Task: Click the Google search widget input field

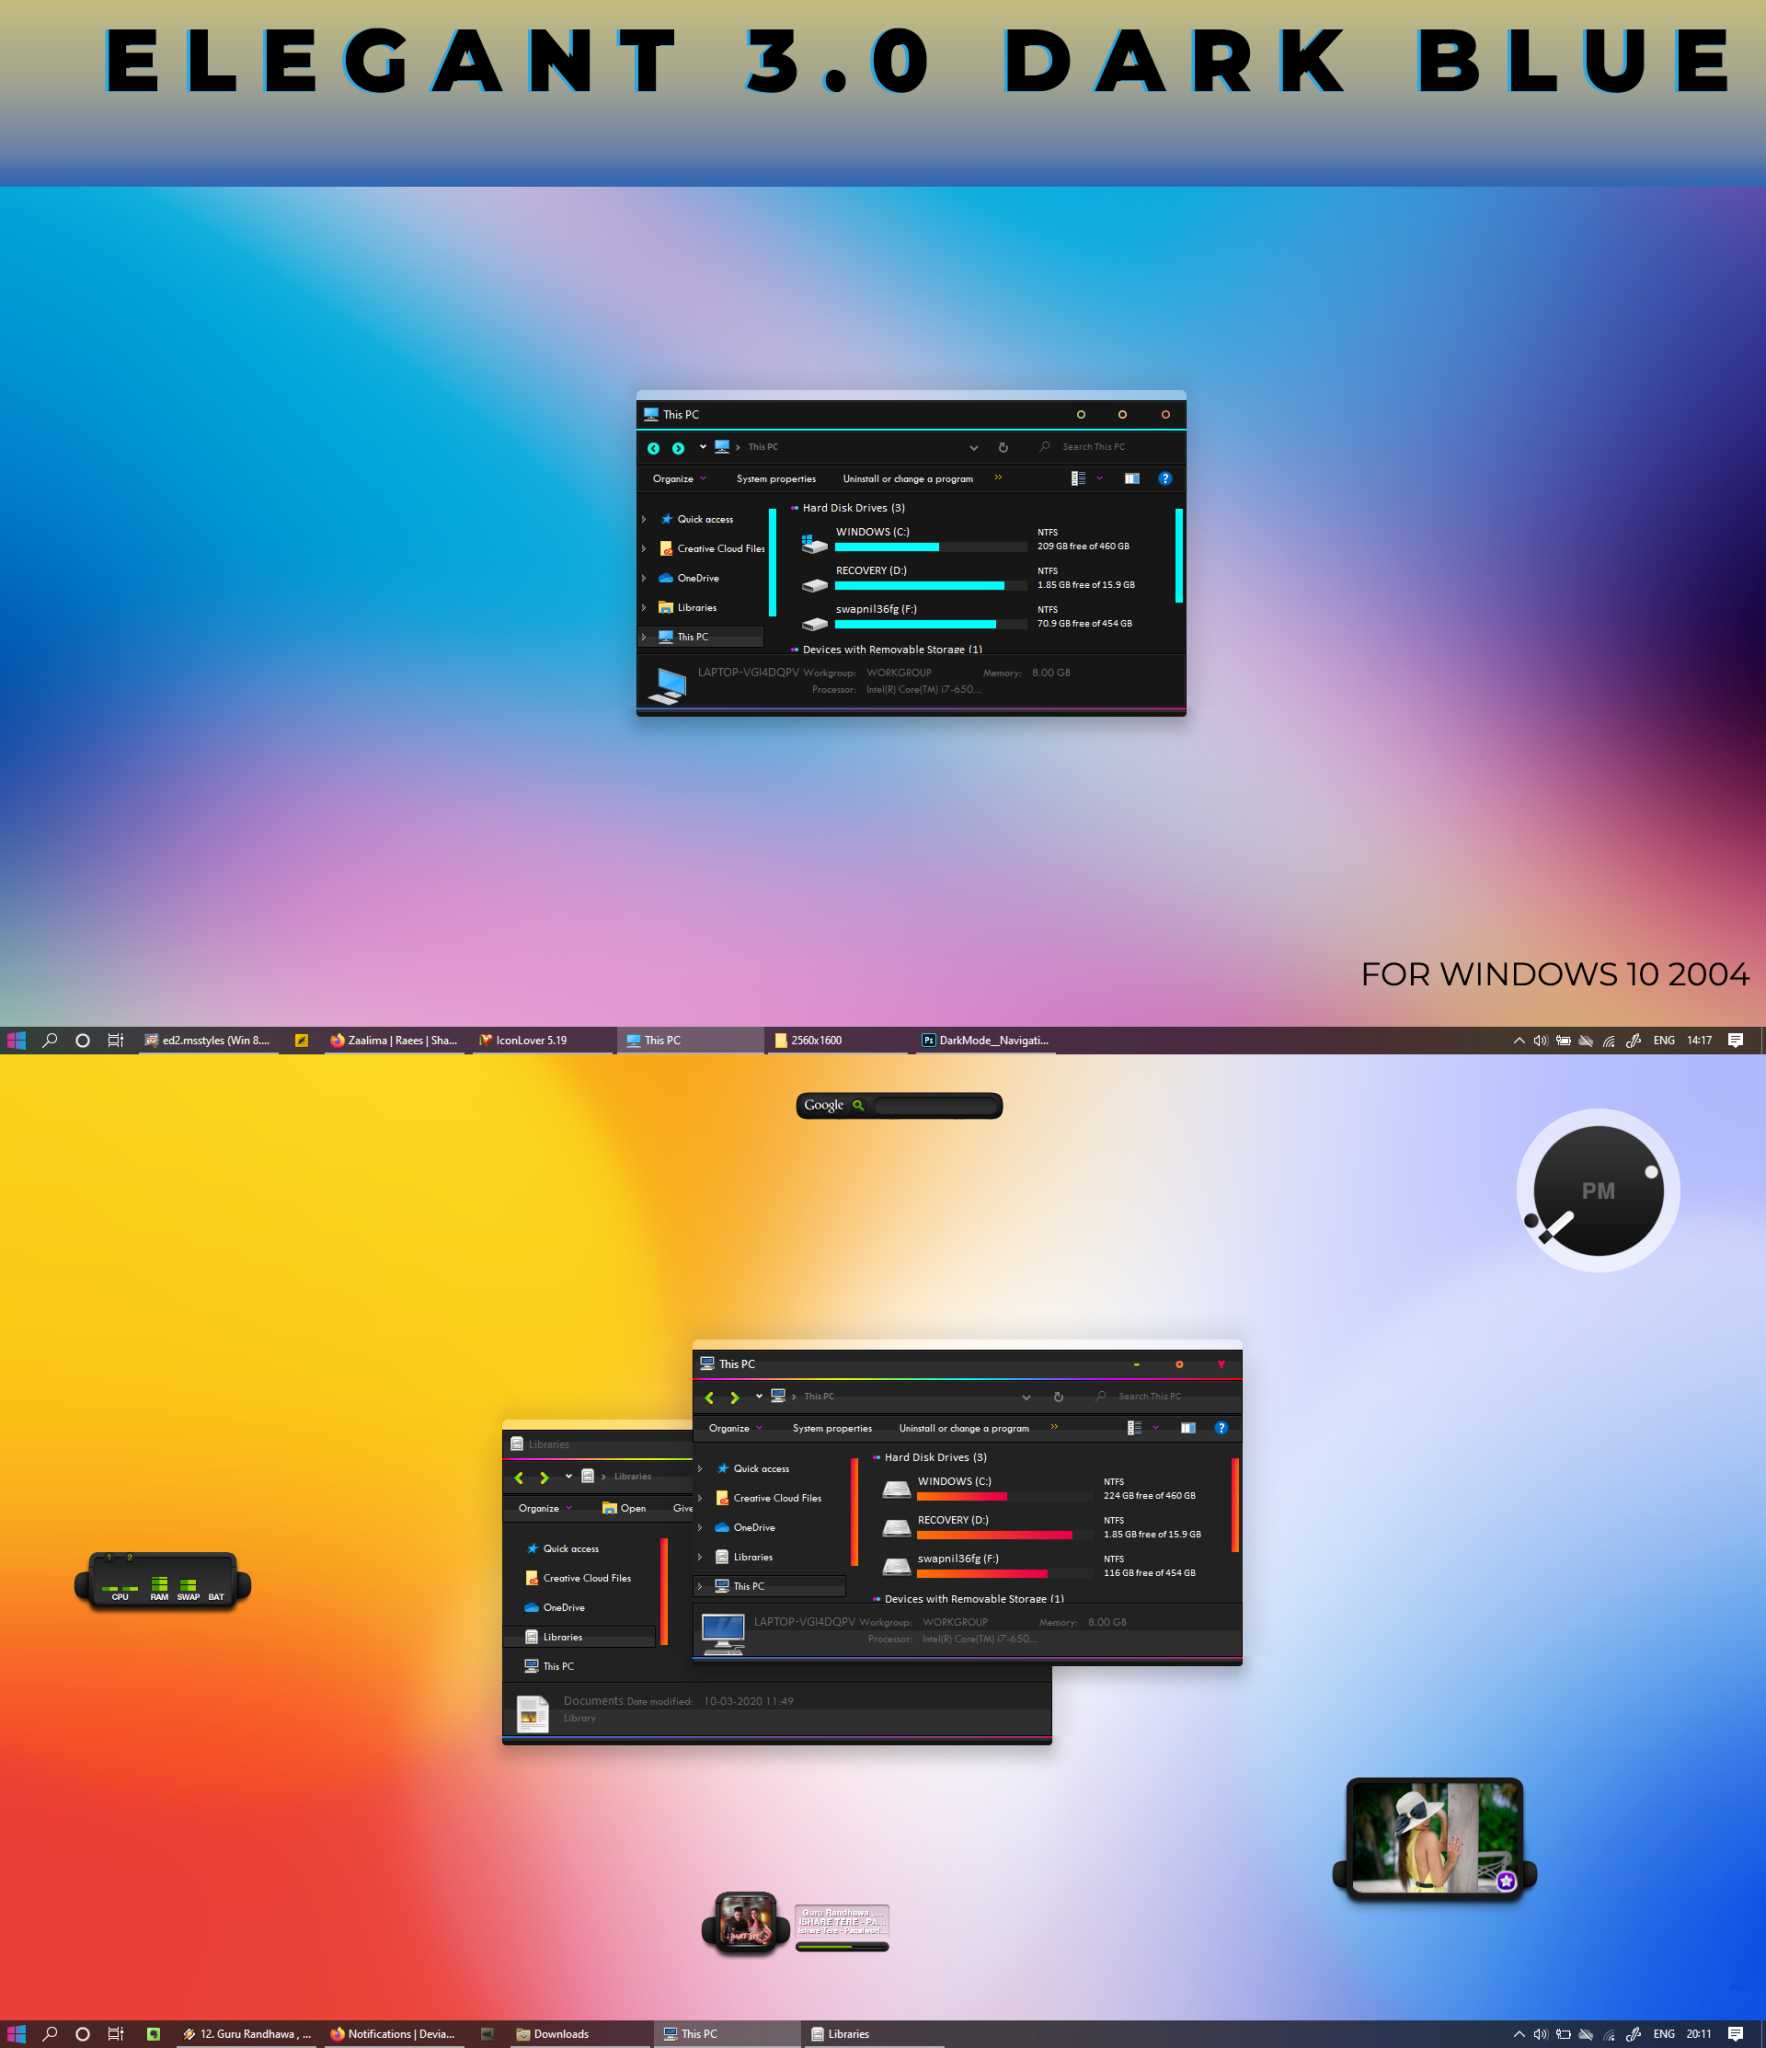Action: (934, 1105)
